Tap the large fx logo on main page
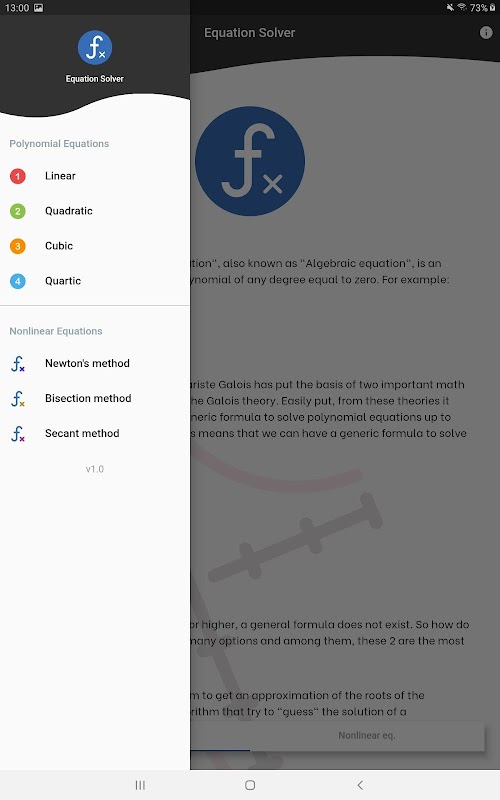Screen dimensions: 500x800 [250, 161]
